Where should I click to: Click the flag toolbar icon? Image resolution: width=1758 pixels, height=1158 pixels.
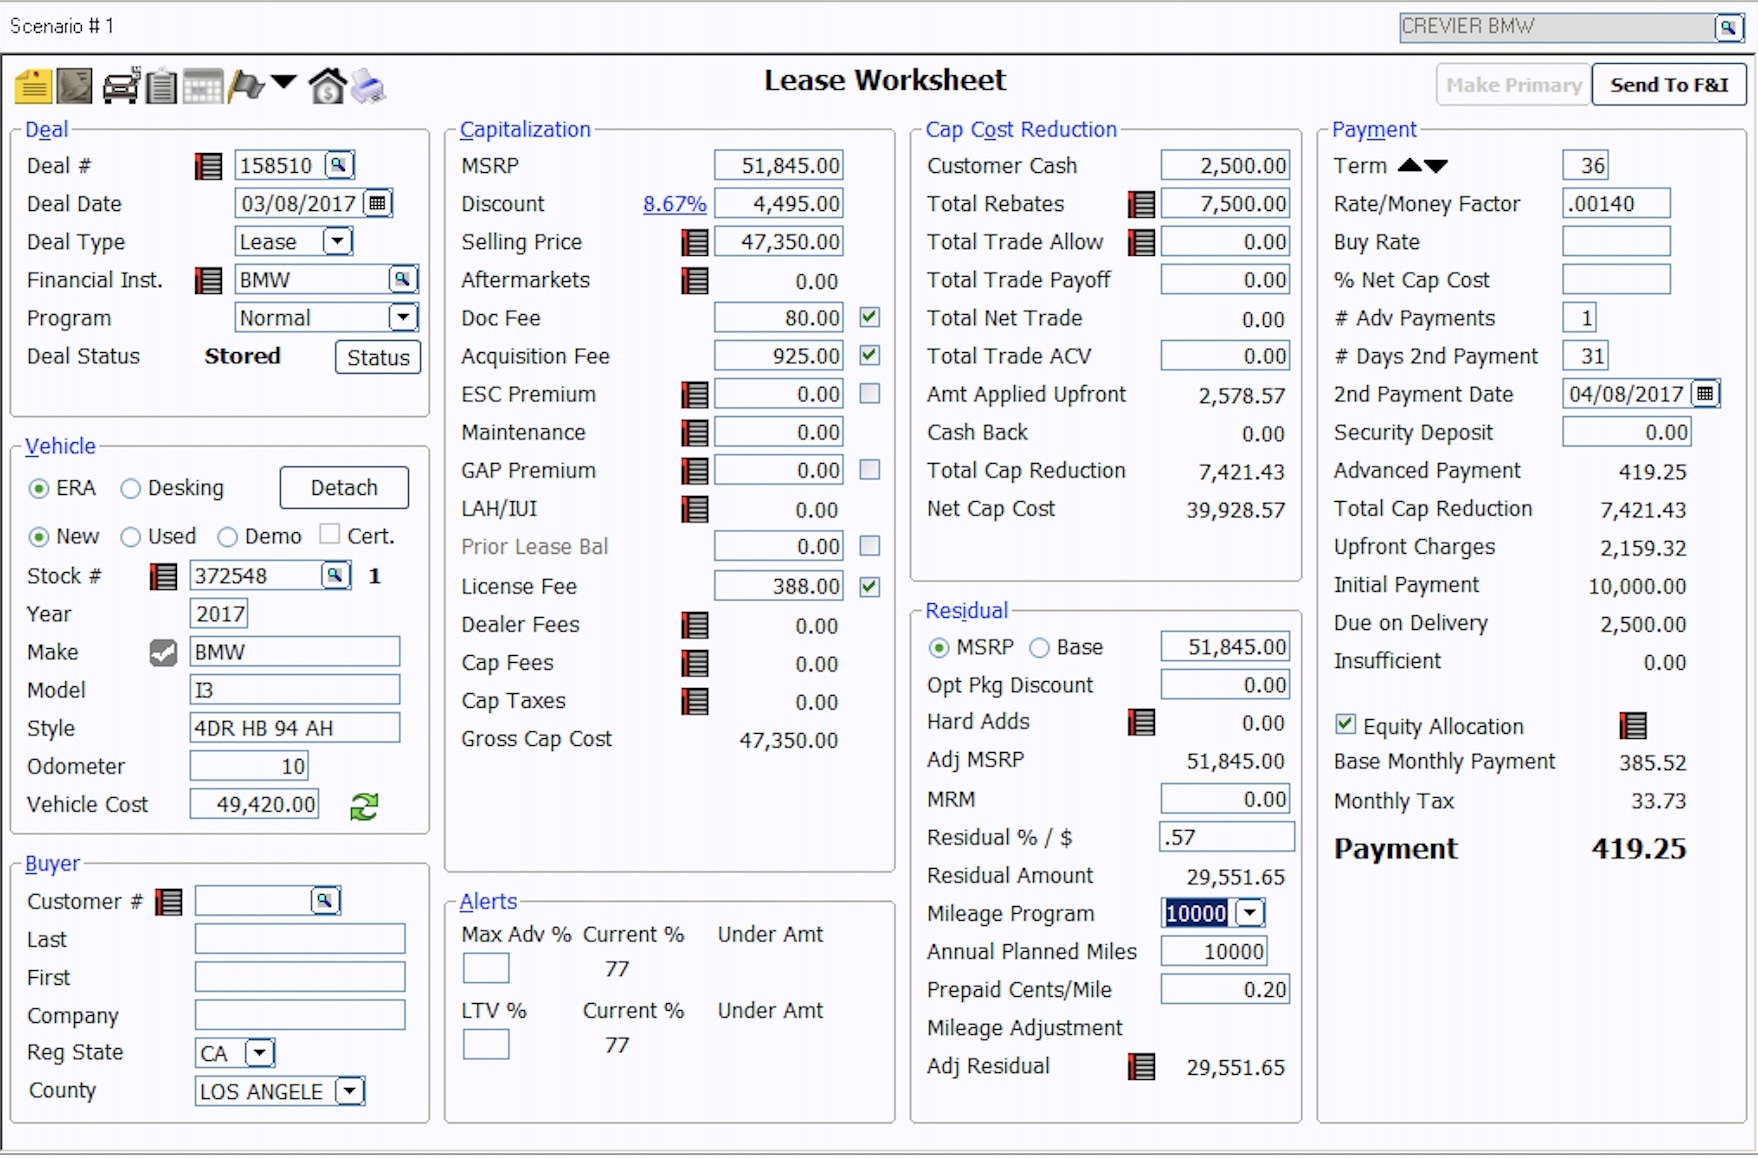pos(246,86)
